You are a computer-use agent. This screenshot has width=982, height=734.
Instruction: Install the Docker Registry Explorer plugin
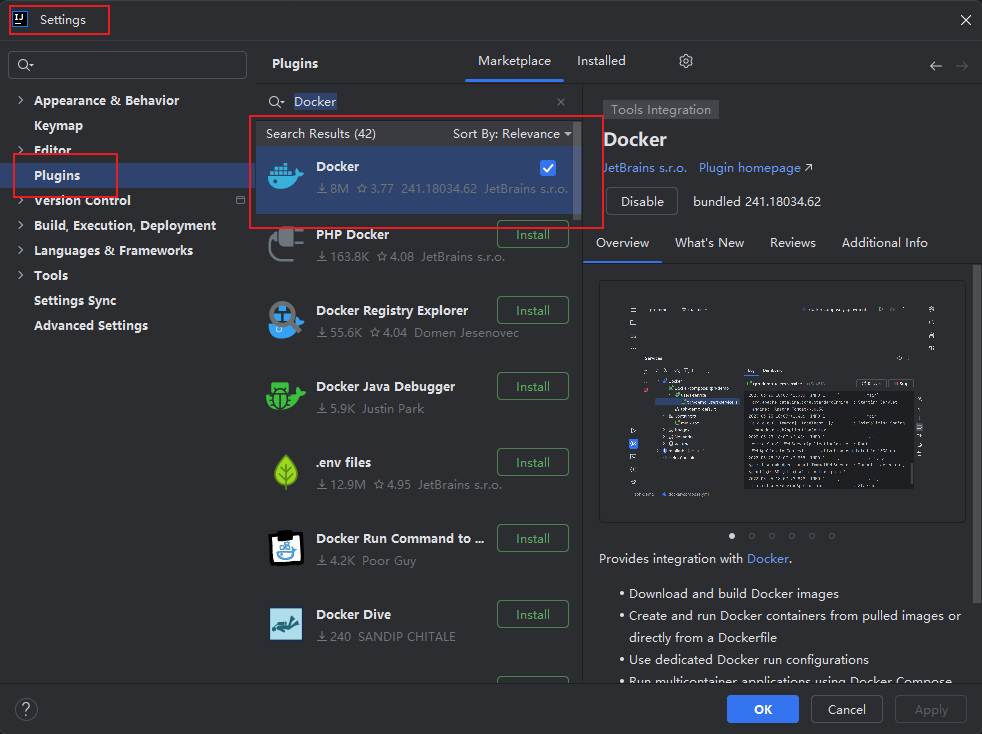[533, 310]
